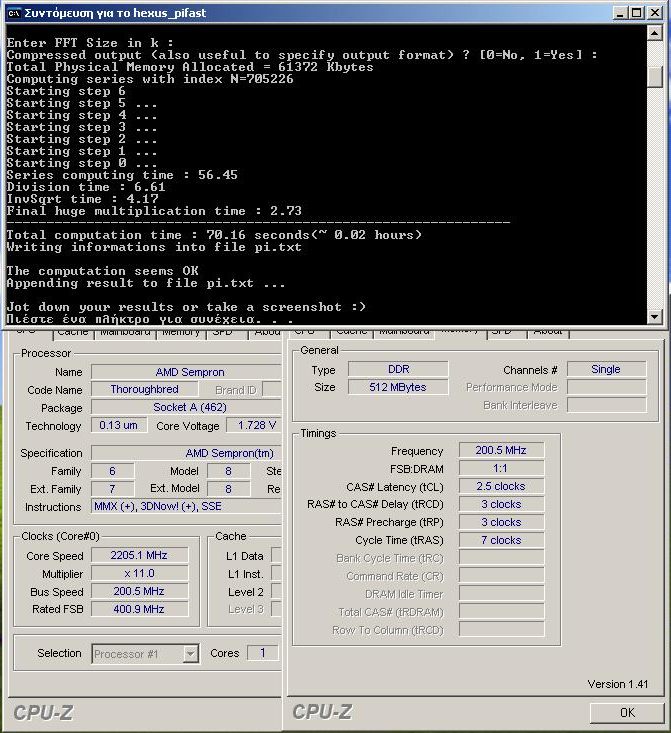The height and width of the screenshot is (733, 671).
Task: Click the empty Performance Mode field
Action: point(606,387)
